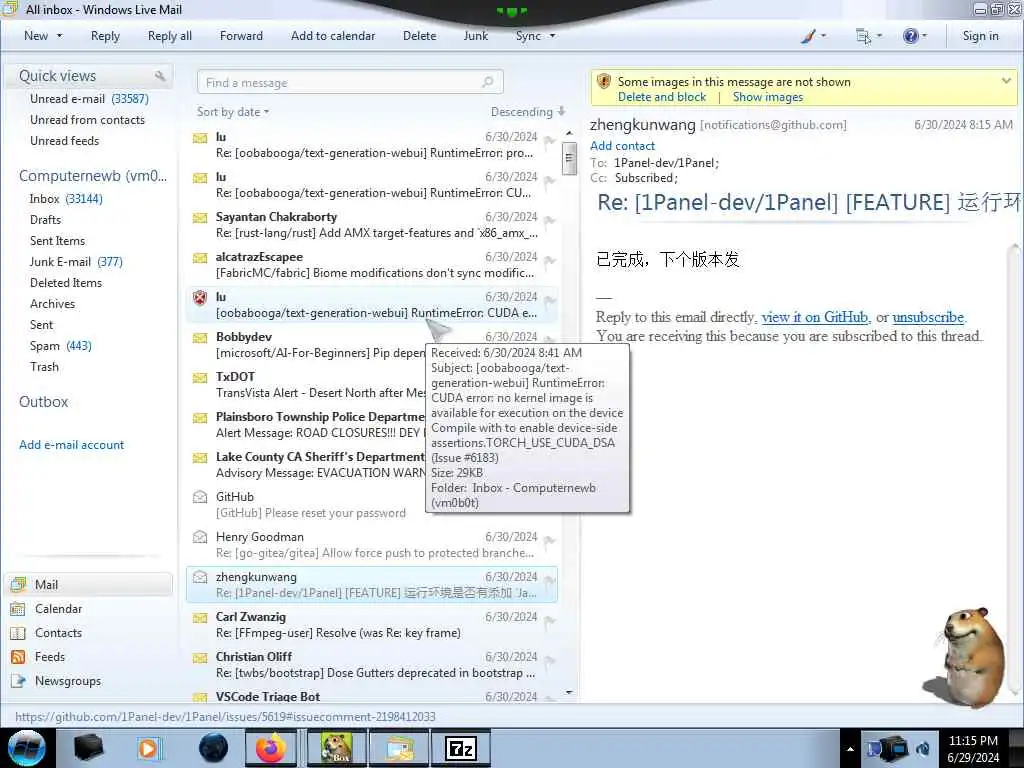Open Firefox from taskbar
This screenshot has width=1024, height=768.
[270, 748]
